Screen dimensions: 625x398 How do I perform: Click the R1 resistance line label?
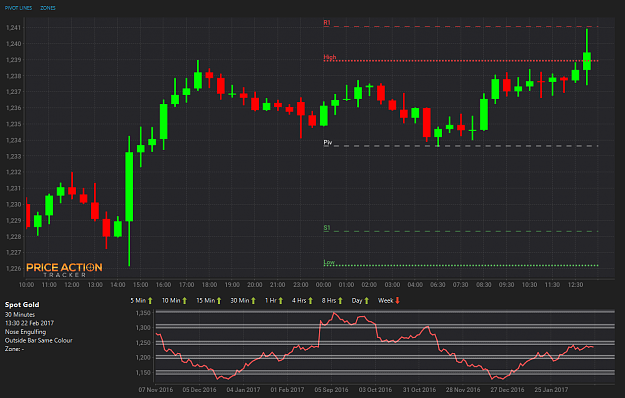coord(327,23)
